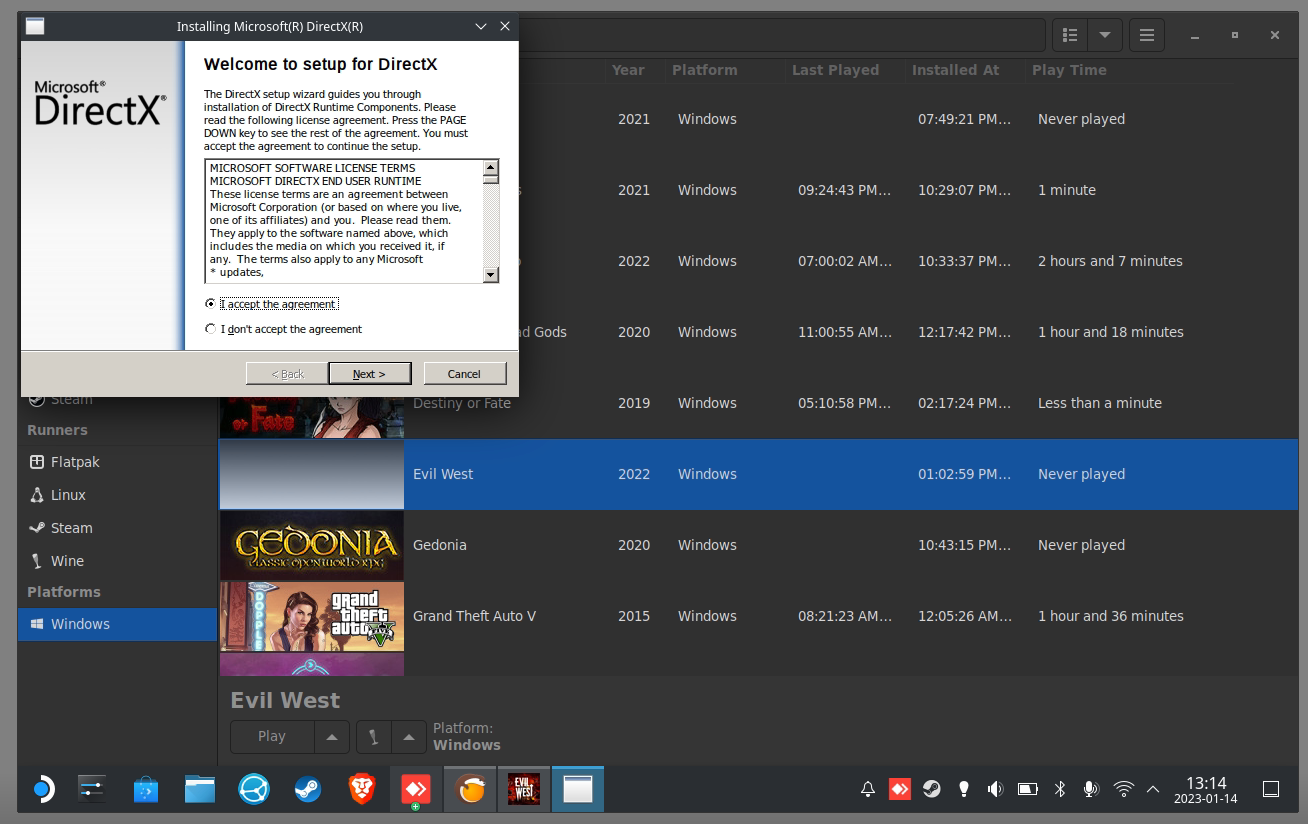
Task: Launch the Brave browser from taskbar
Action: (x=362, y=790)
